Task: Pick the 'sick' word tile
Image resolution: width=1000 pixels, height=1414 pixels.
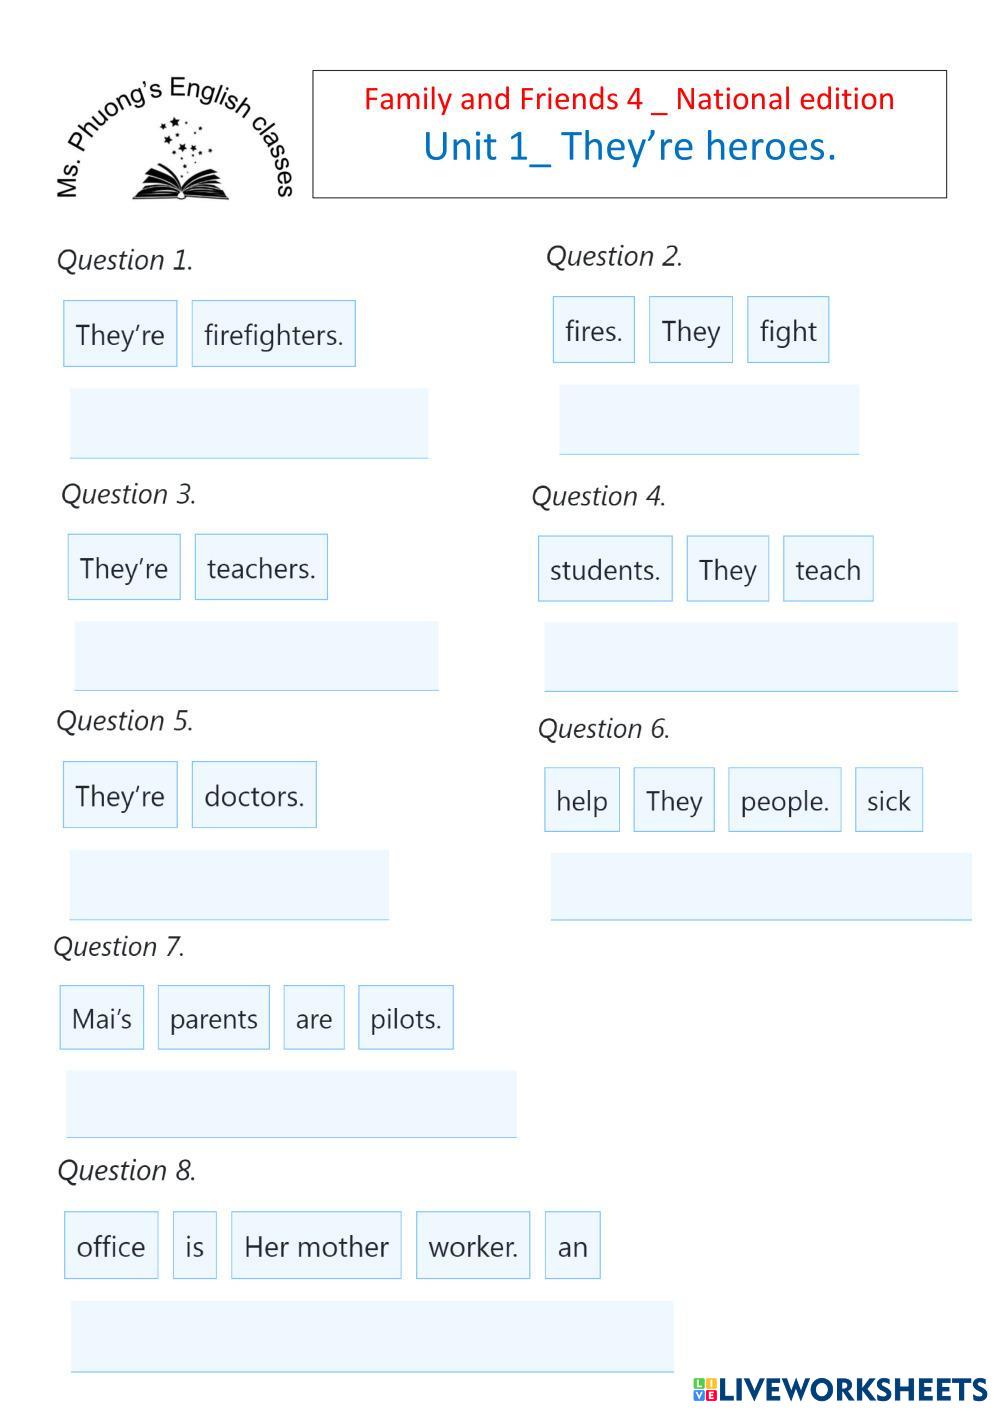Action: point(888,800)
